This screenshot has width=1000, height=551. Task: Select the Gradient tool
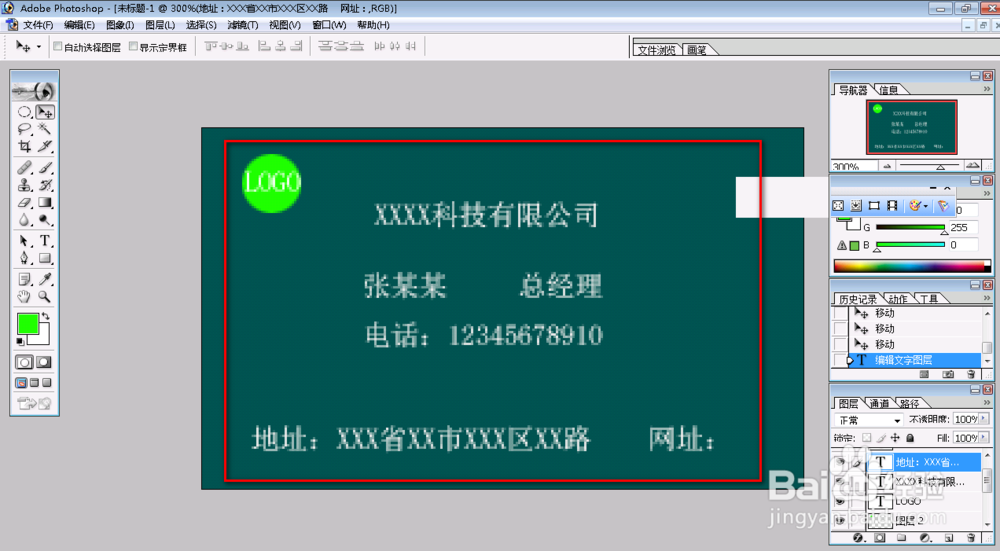45,203
